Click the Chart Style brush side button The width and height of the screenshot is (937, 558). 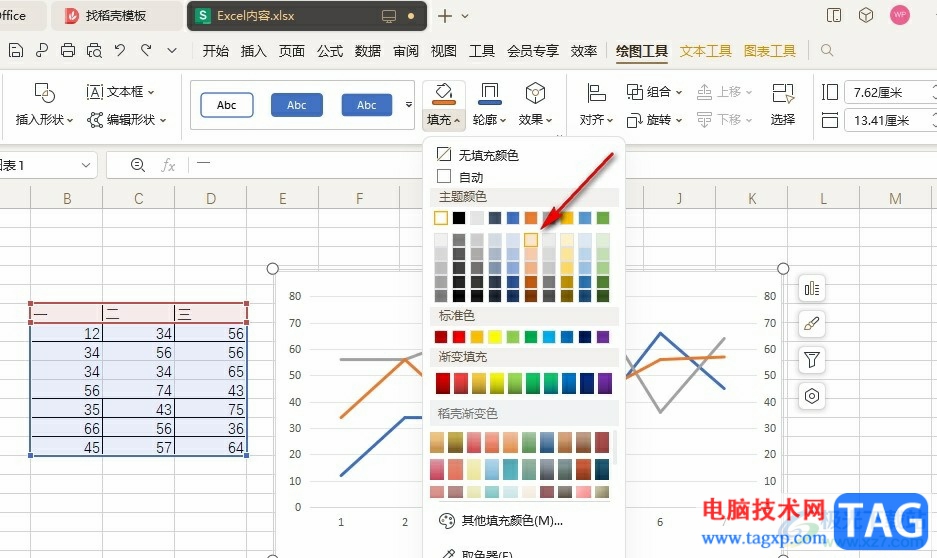pyautogui.click(x=812, y=324)
